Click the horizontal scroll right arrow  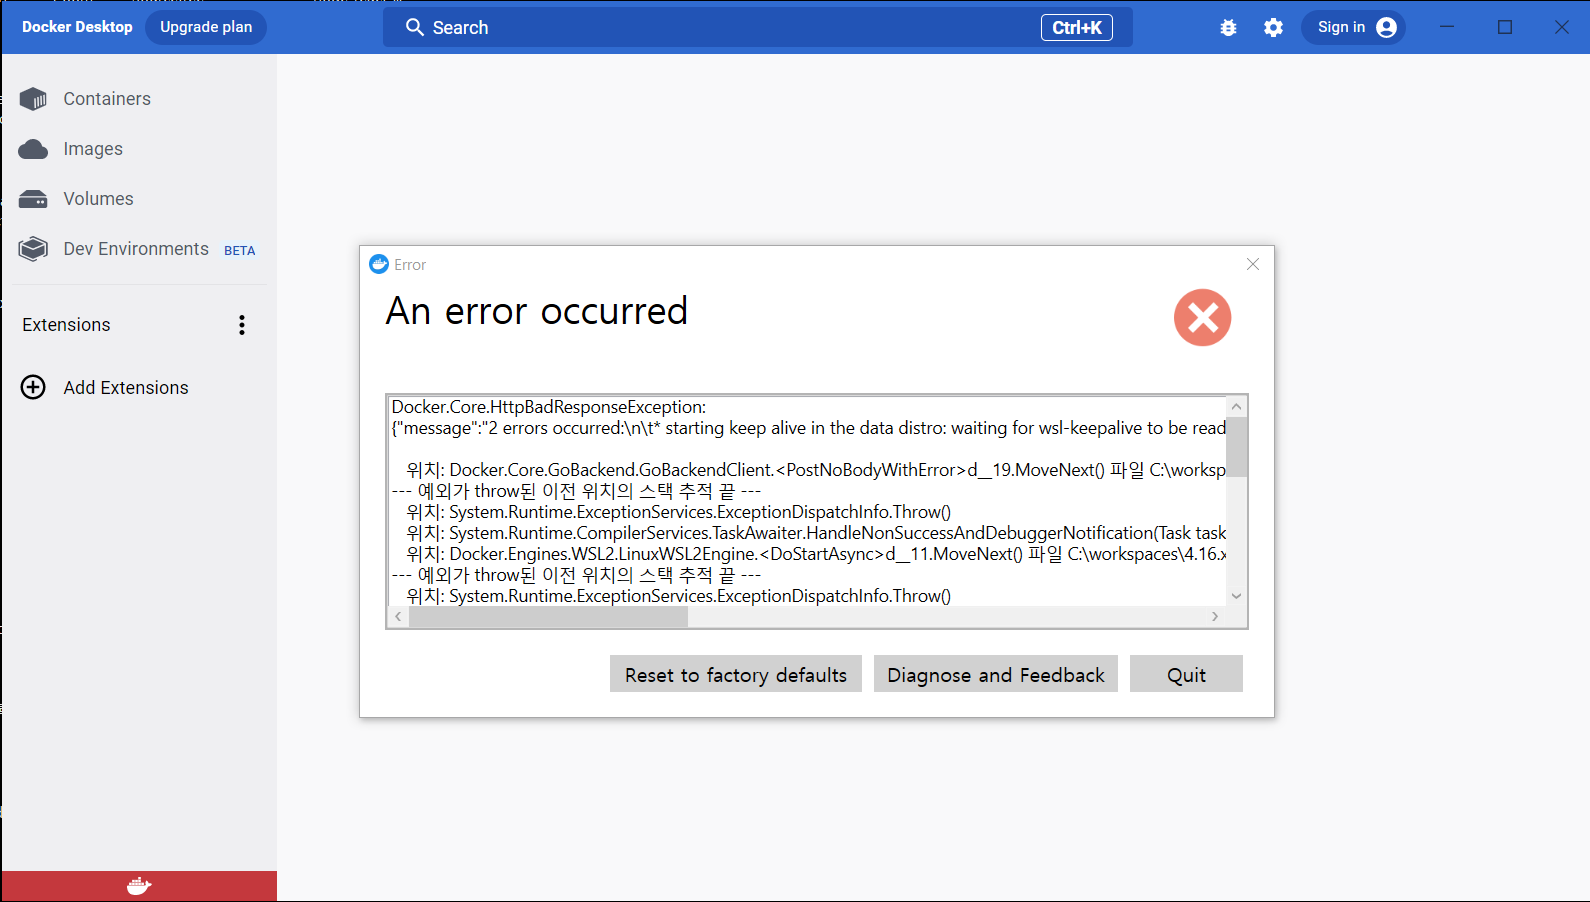coord(1215,617)
